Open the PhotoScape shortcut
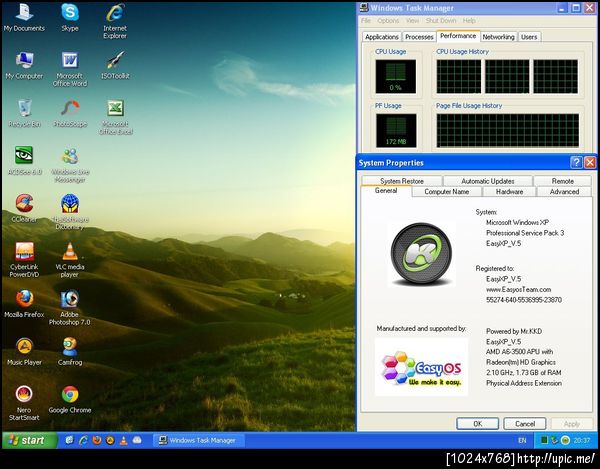The image size is (600, 469). coord(70,113)
